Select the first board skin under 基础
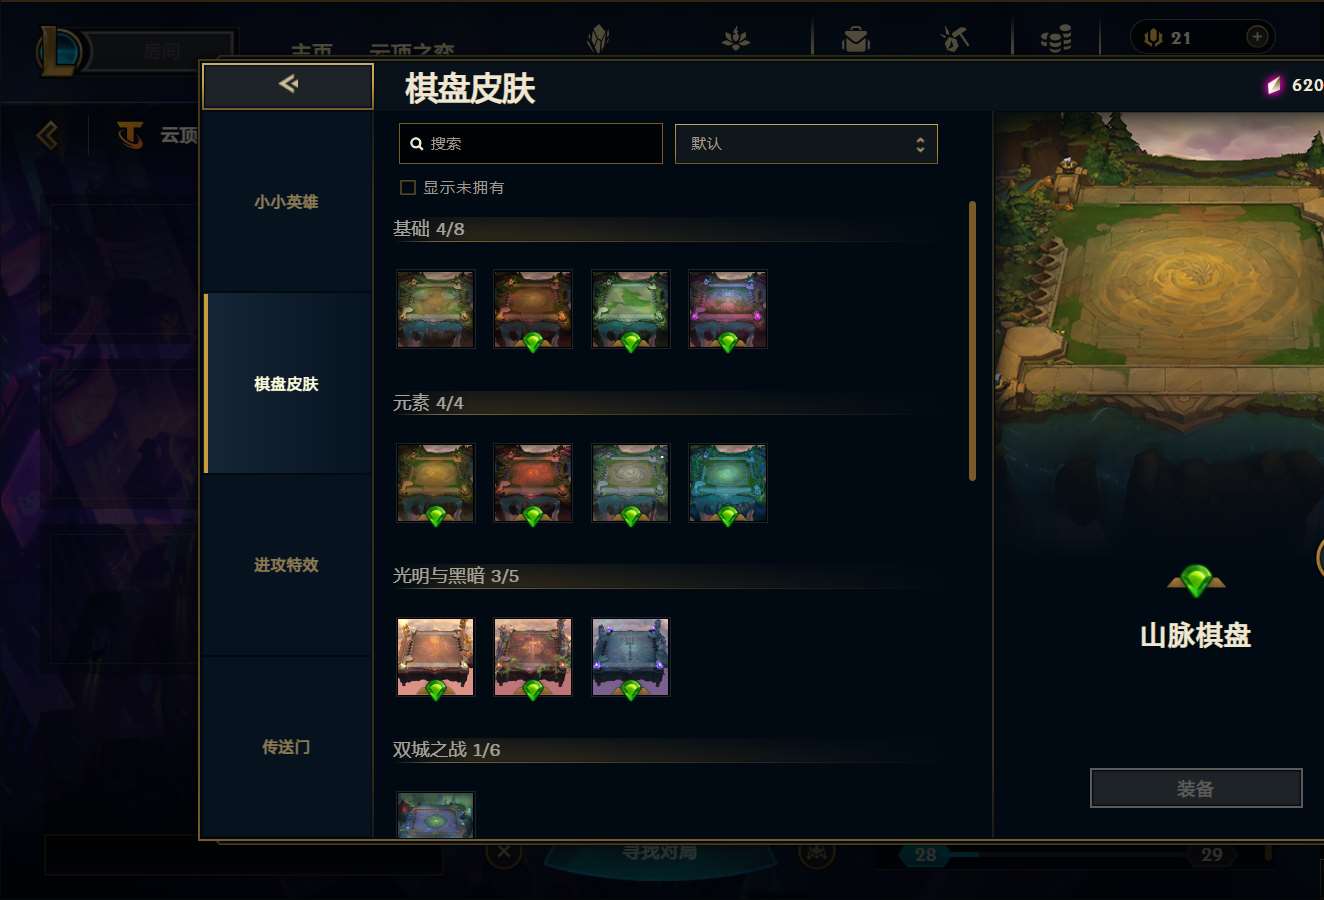1324x900 pixels. (x=435, y=310)
